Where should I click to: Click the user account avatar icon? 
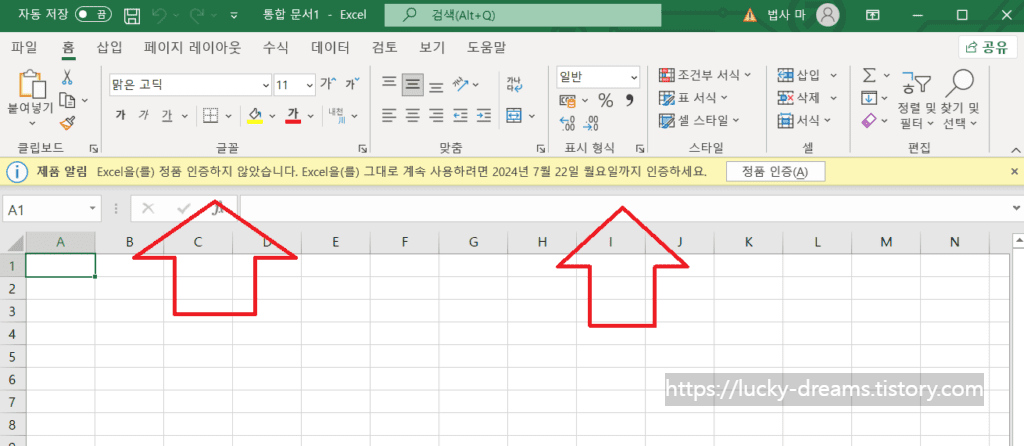pyautogui.click(x=828, y=14)
